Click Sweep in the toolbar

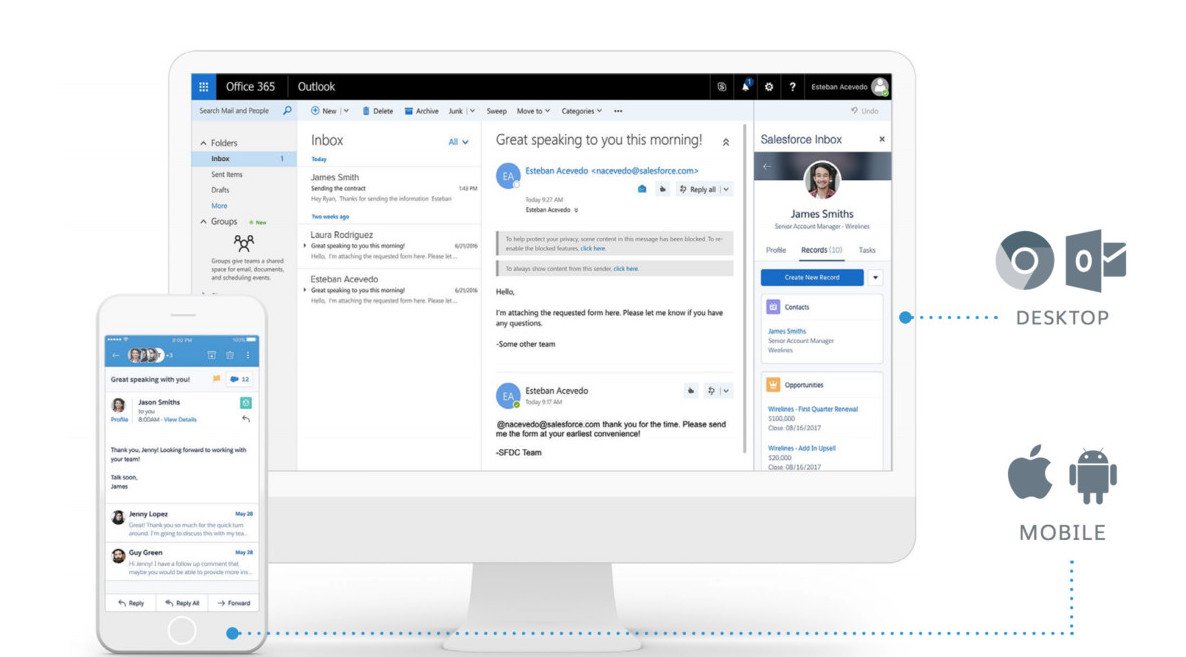pyautogui.click(x=496, y=111)
